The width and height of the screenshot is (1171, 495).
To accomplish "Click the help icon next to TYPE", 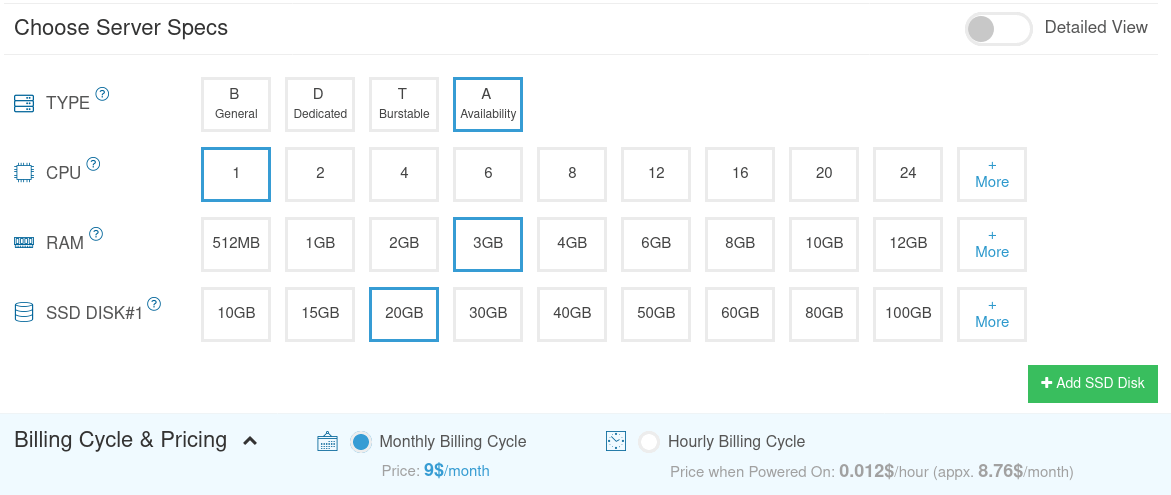I will click(x=102, y=95).
